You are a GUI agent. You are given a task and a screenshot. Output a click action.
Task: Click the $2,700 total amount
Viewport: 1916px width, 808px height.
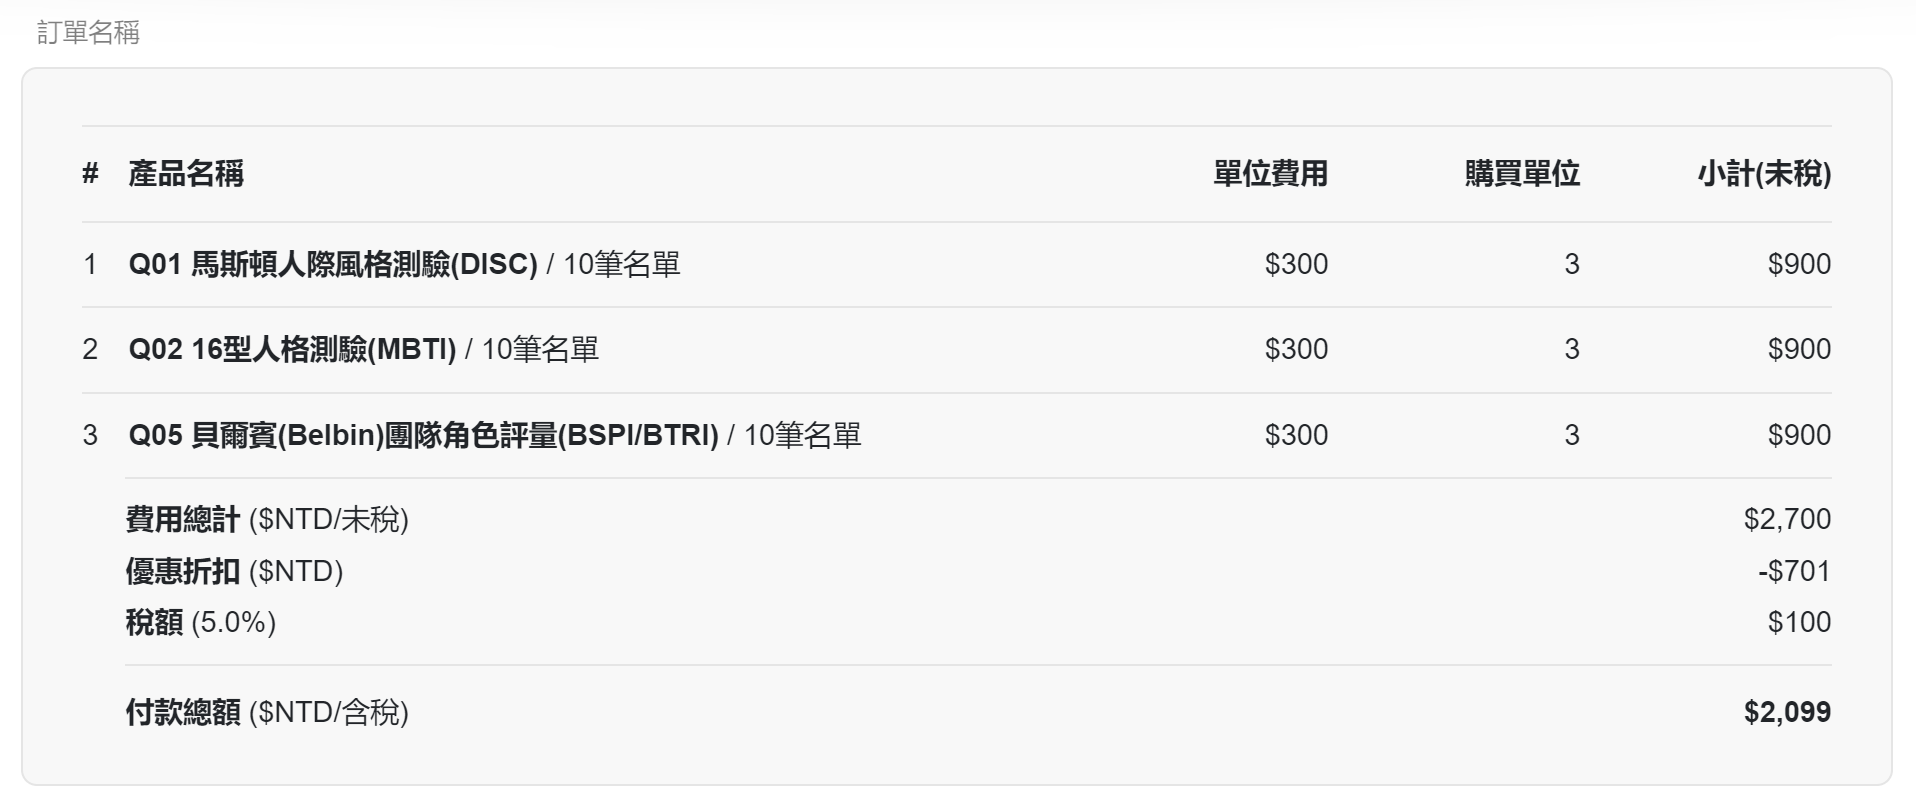[x=1787, y=519]
